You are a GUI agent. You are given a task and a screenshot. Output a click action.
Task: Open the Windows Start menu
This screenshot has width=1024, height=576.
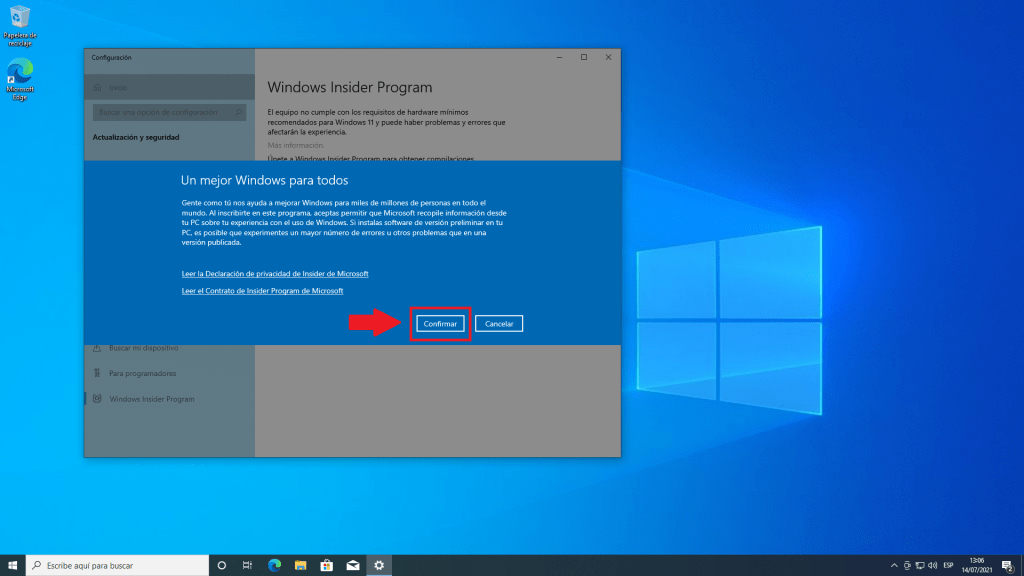coord(13,565)
